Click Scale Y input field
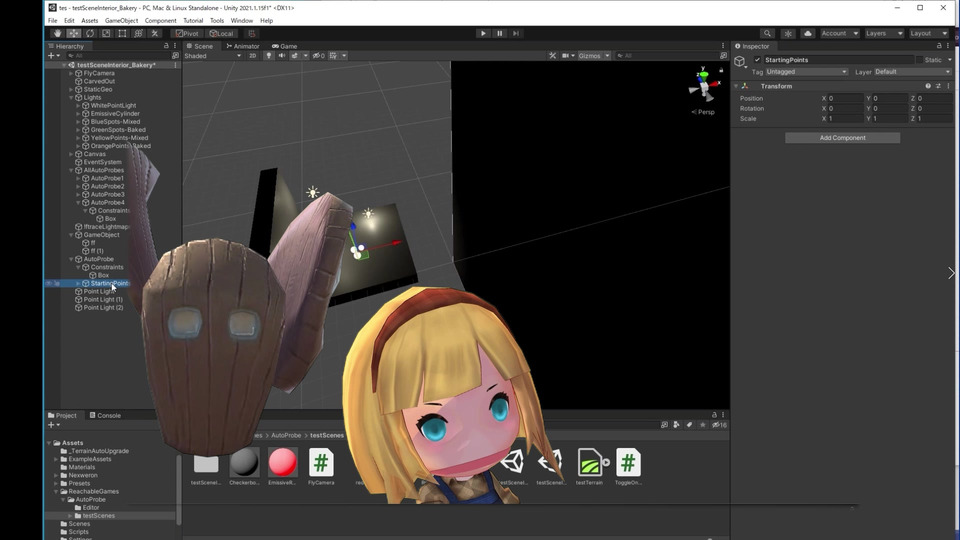Viewport: 960px width, 540px height. coord(890,118)
